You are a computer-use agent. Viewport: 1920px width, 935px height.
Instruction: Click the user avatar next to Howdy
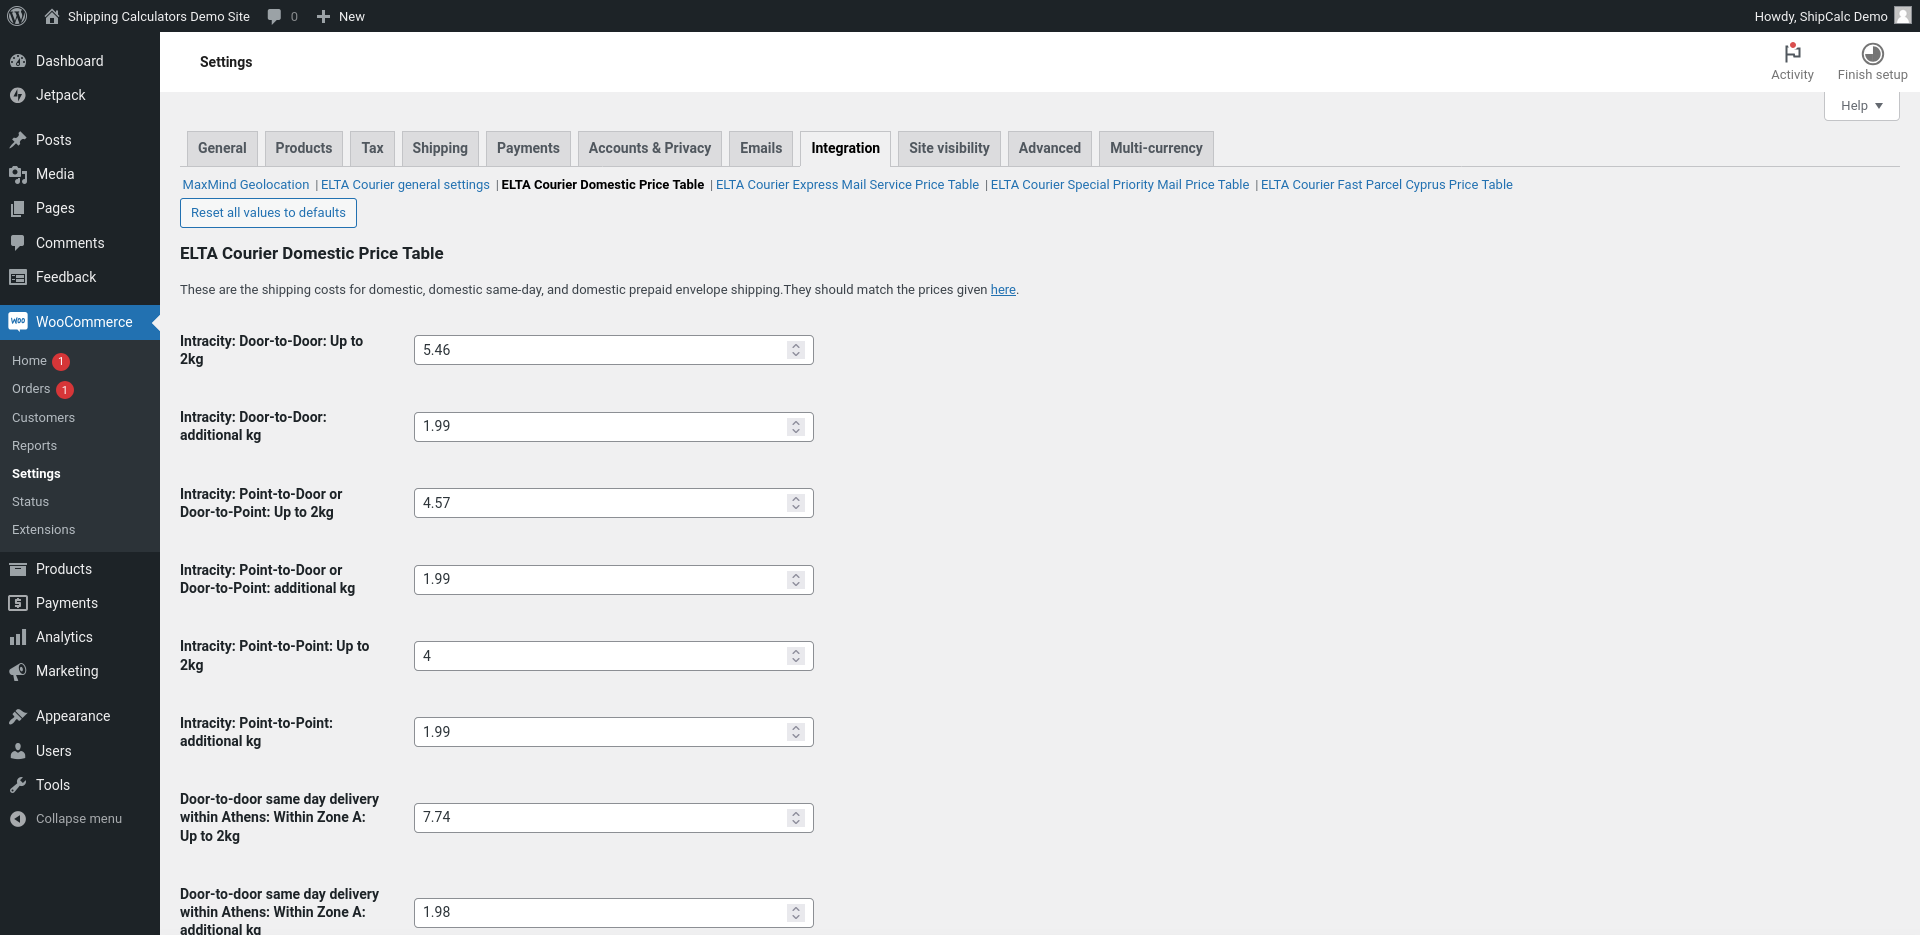point(1902,16)
